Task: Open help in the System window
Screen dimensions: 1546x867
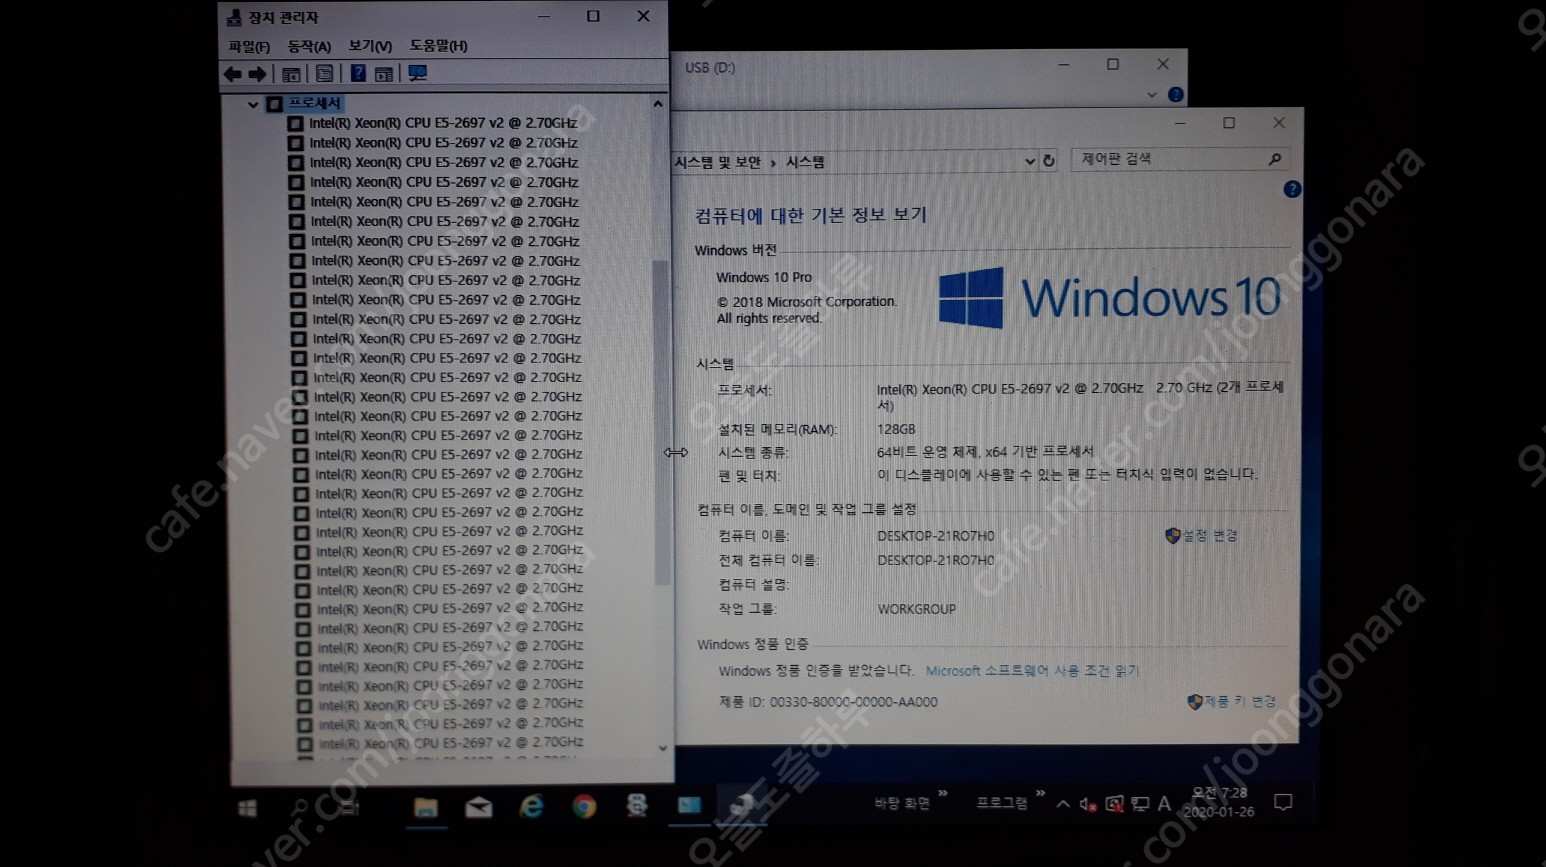Action: point(1292,189)
